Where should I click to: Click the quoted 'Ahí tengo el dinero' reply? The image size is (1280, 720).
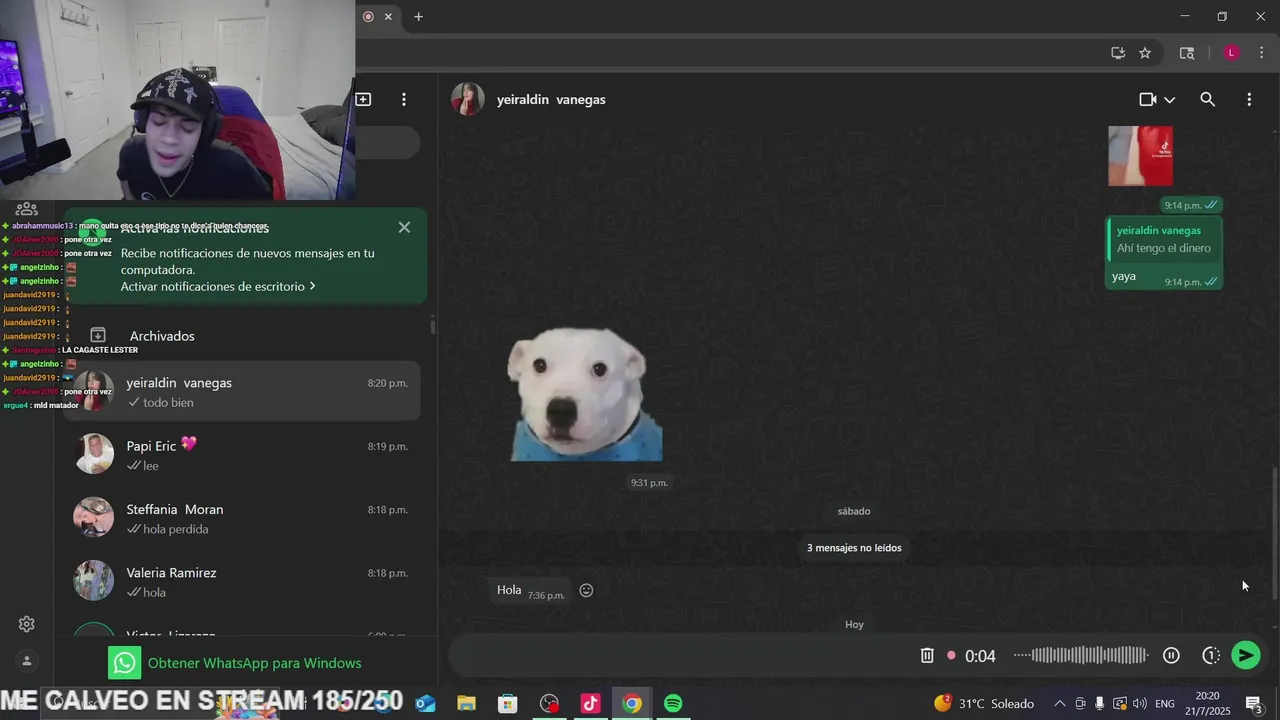[1164, 240]
